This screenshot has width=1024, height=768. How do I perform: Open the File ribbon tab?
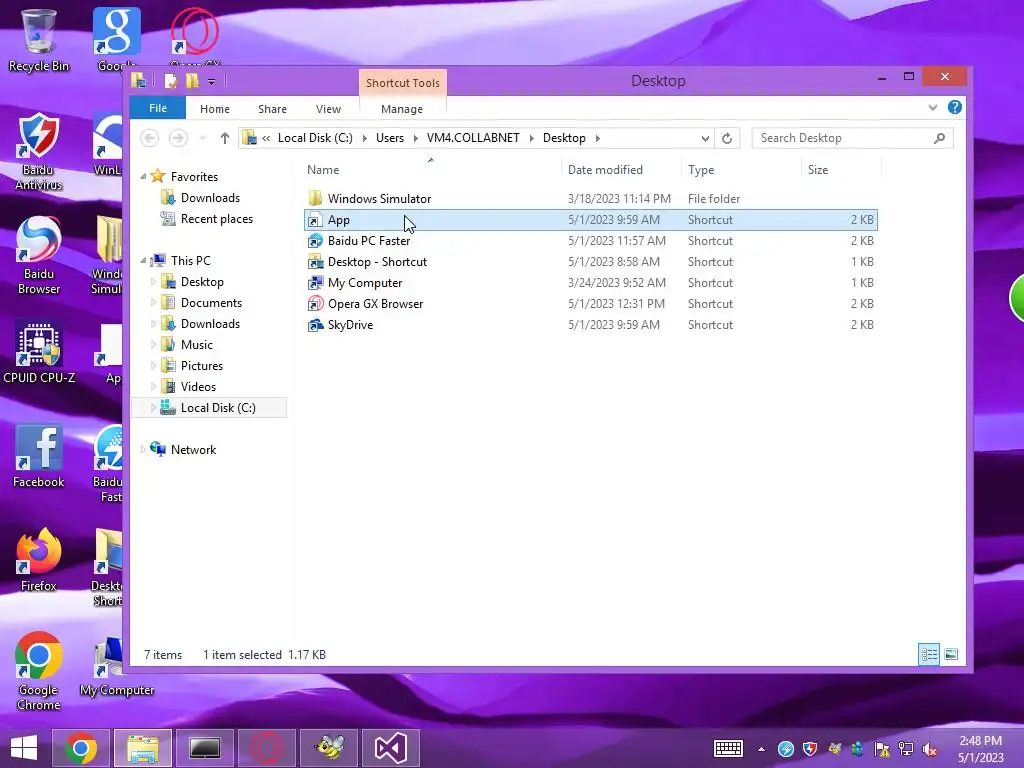[157, 108]
